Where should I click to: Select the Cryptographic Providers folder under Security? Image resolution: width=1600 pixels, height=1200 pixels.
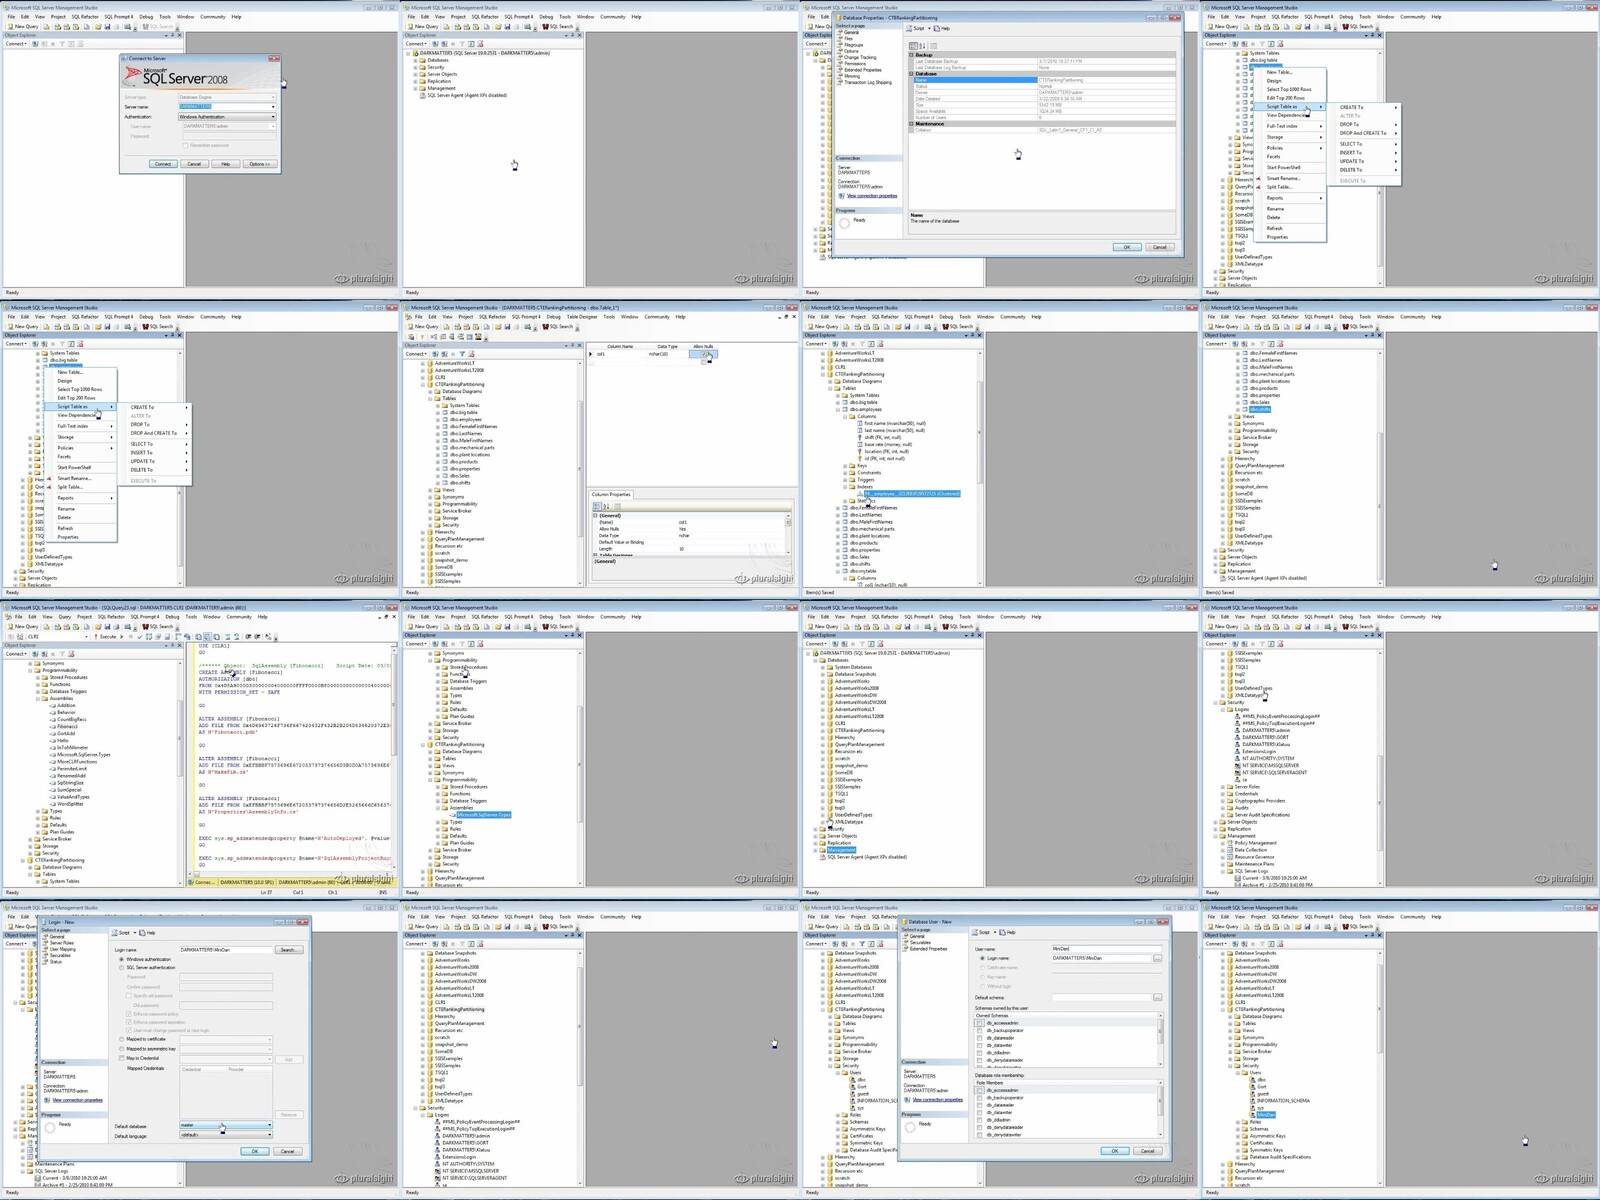(1260, 801)
